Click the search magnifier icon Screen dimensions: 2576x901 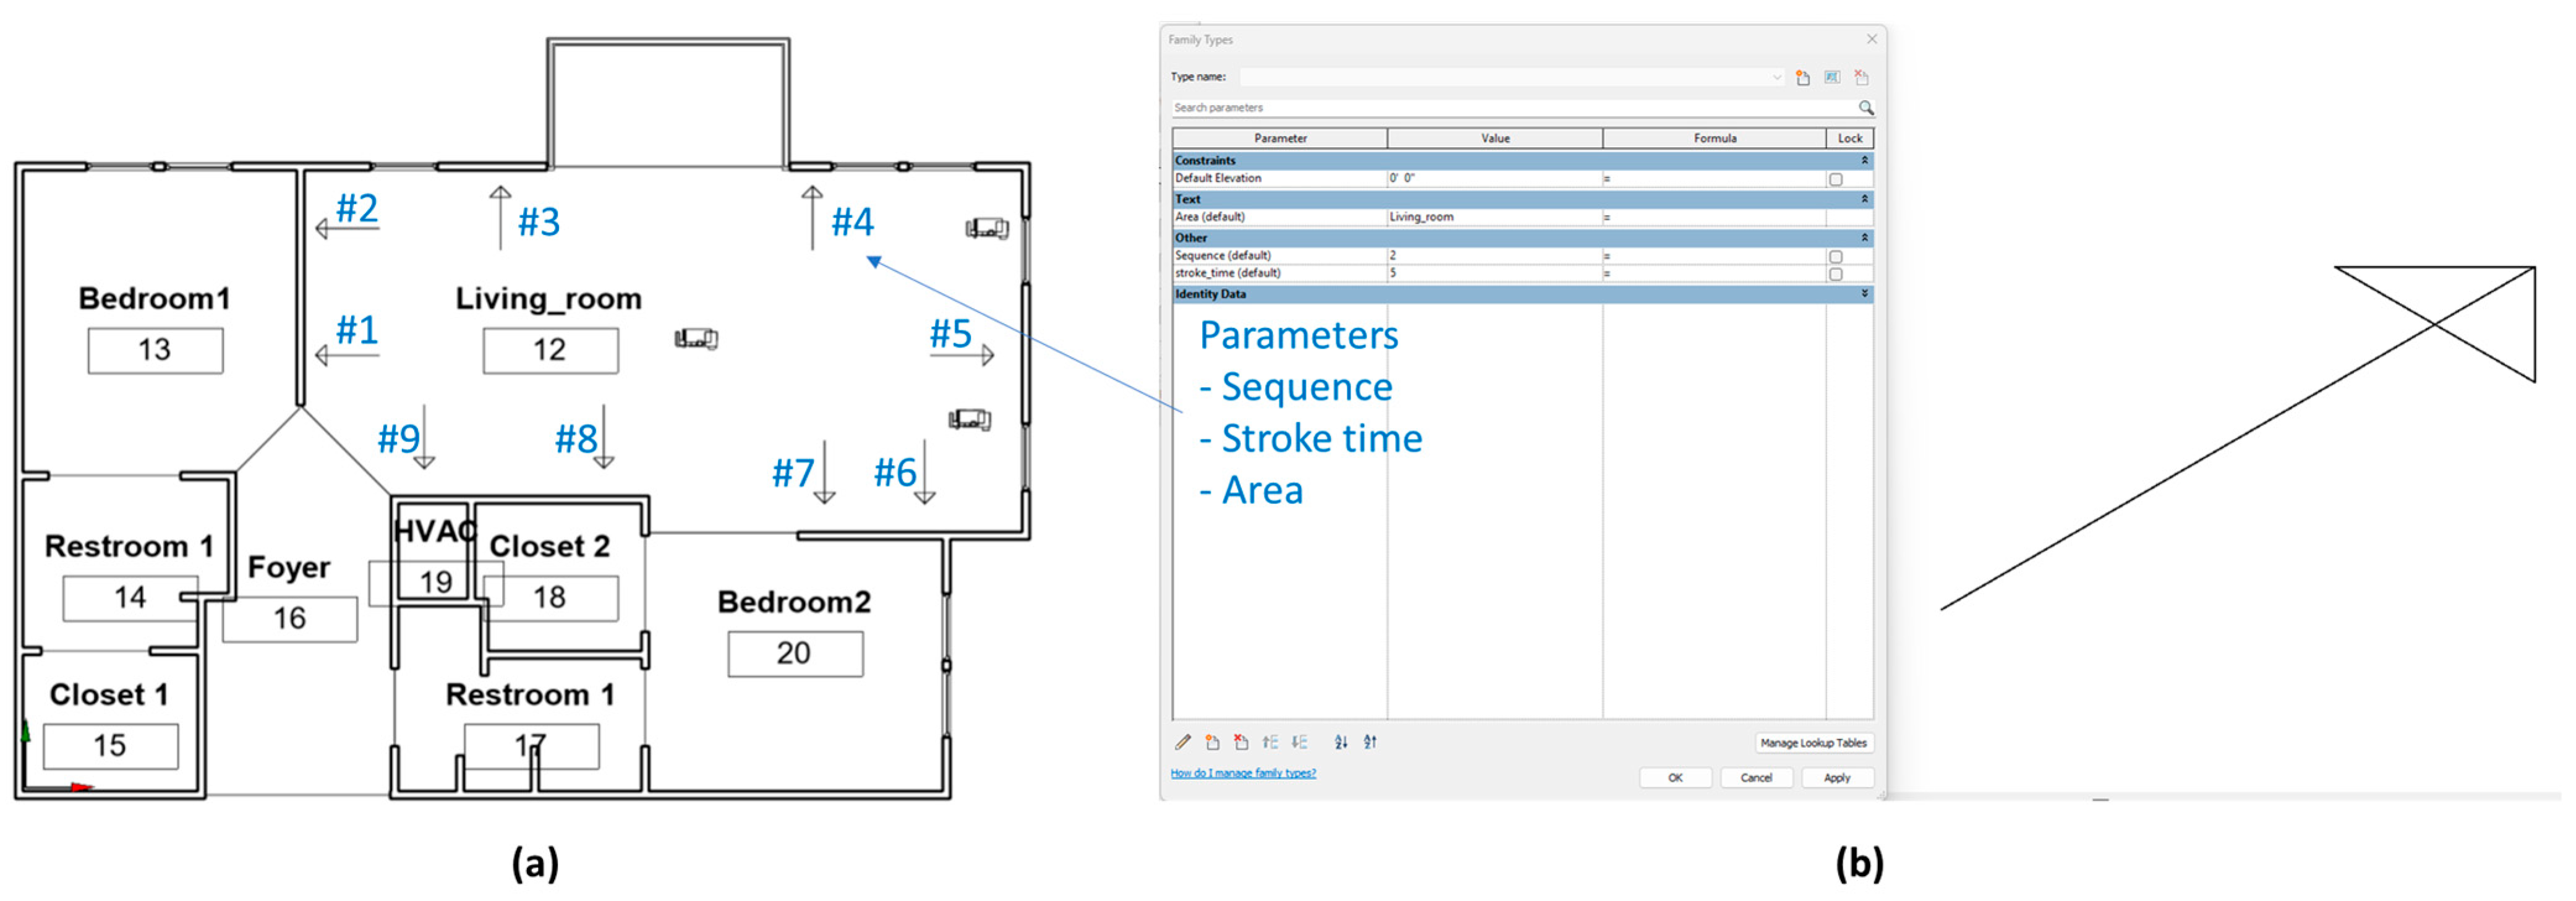(1865, 108)
